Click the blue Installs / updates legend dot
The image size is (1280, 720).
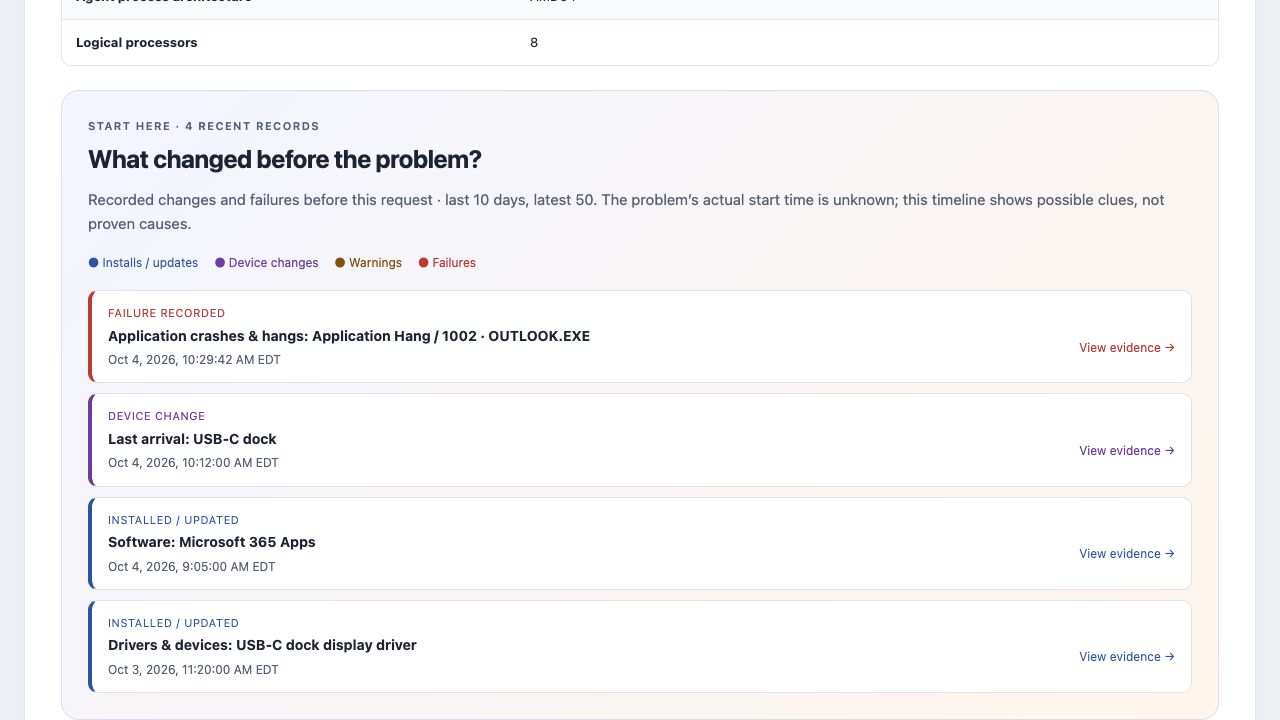click(x=93, y=263)
